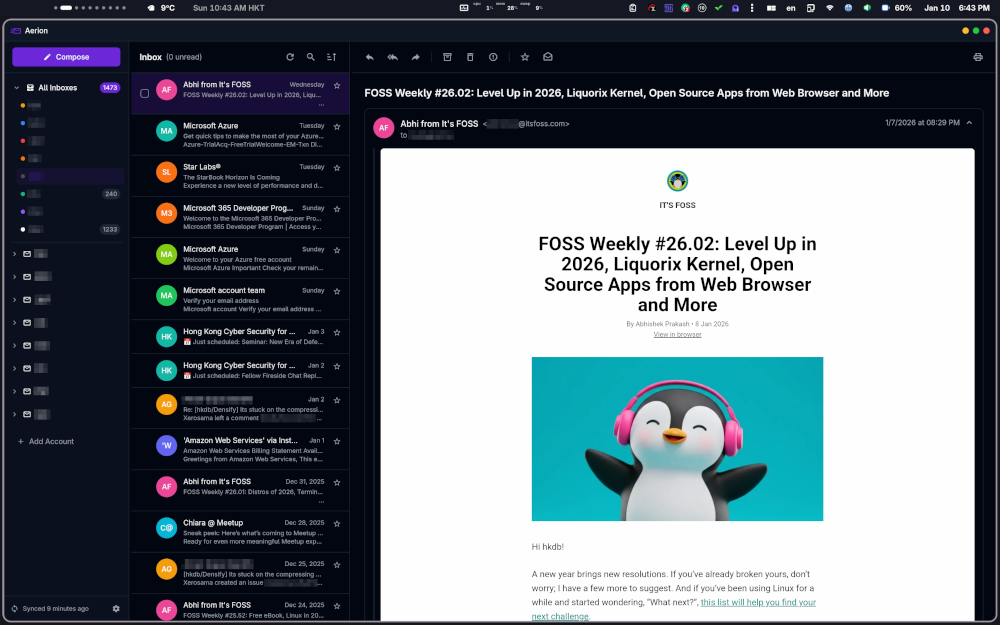Open the 'View in browser' link
1000x625 pixels.
(x=677, y=333)
